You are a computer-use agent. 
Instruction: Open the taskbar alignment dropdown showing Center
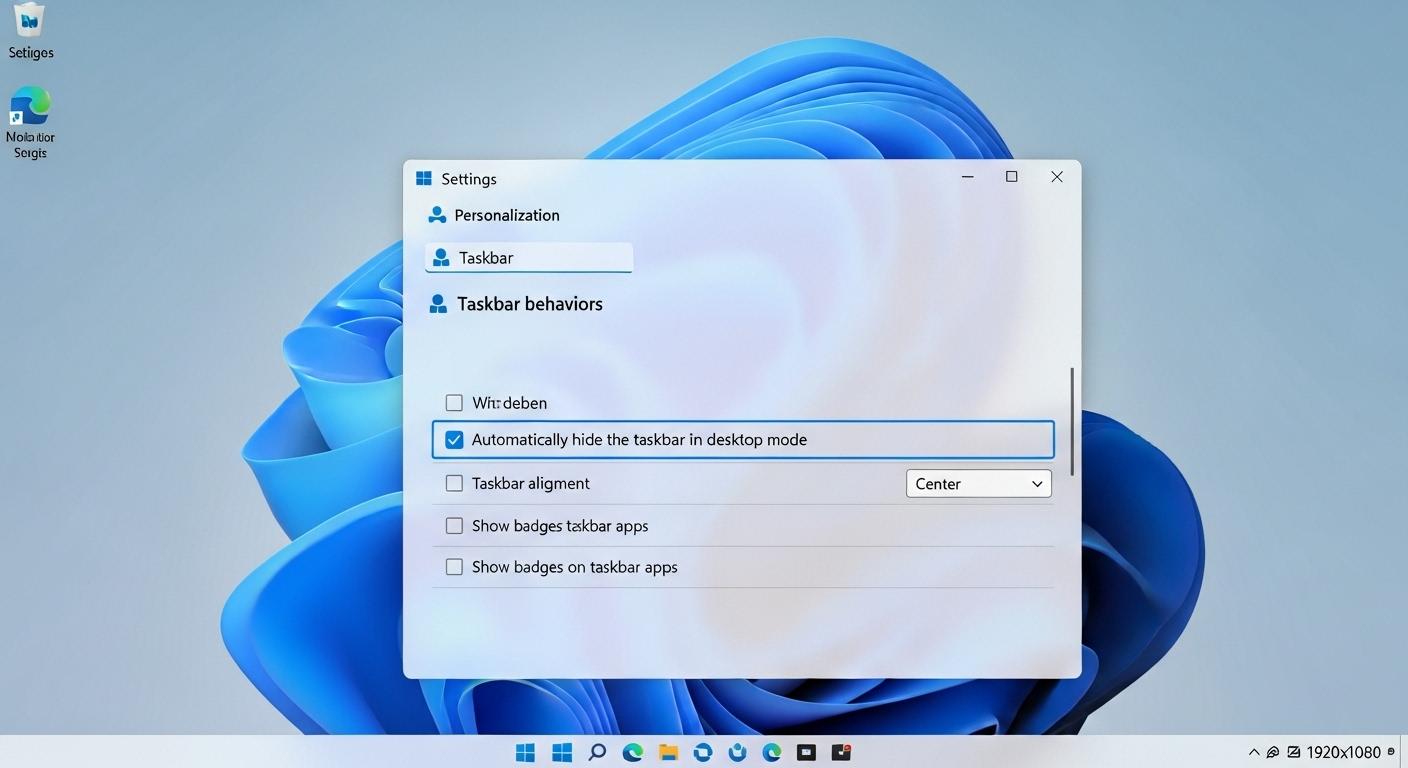pos(977,483)
